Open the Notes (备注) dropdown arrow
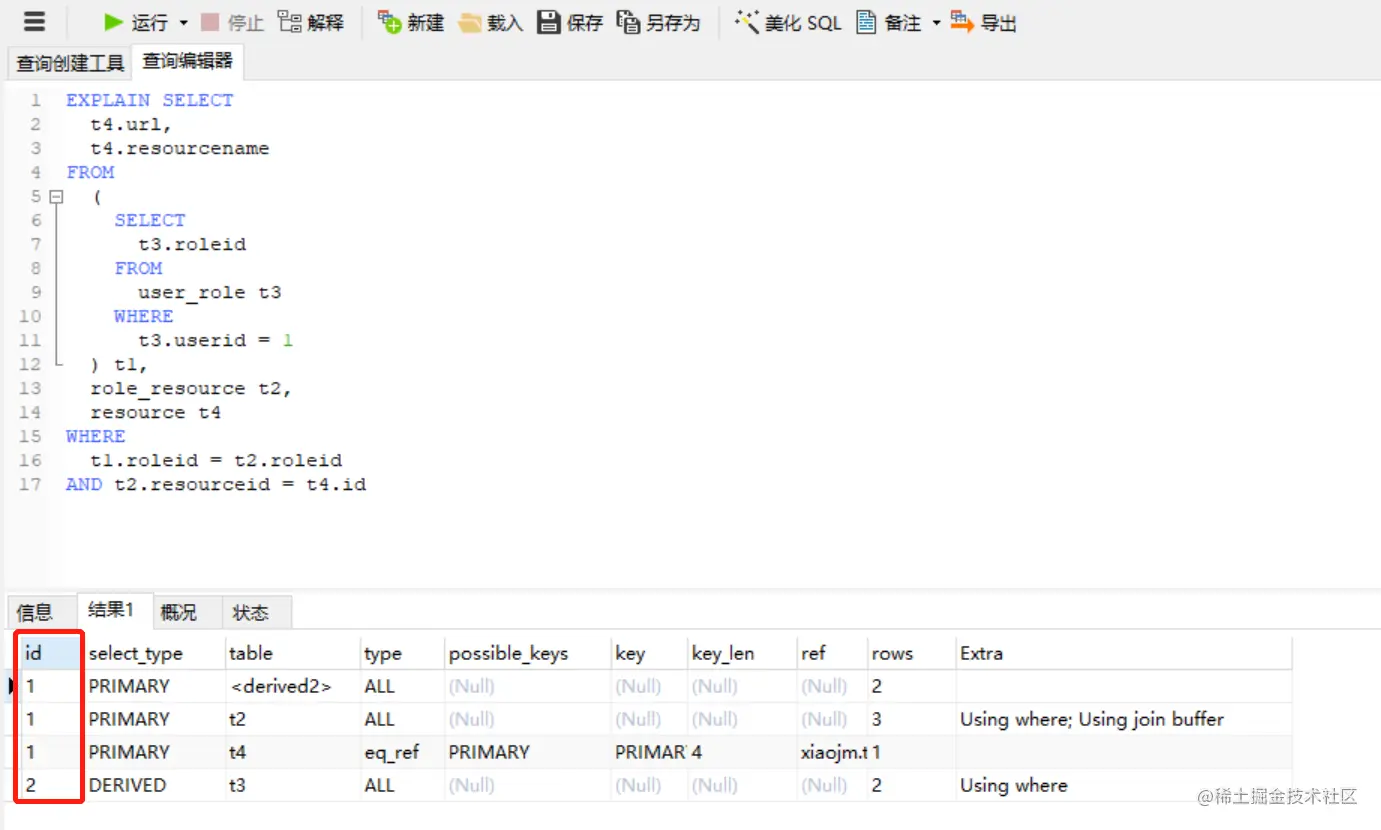 [x=937, y=23]
